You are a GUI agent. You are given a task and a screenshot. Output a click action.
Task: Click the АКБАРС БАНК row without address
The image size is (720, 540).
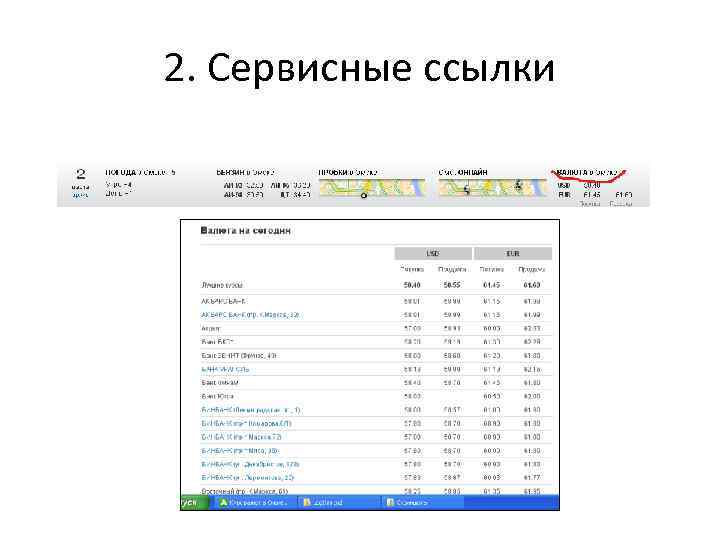coord(224,301)
